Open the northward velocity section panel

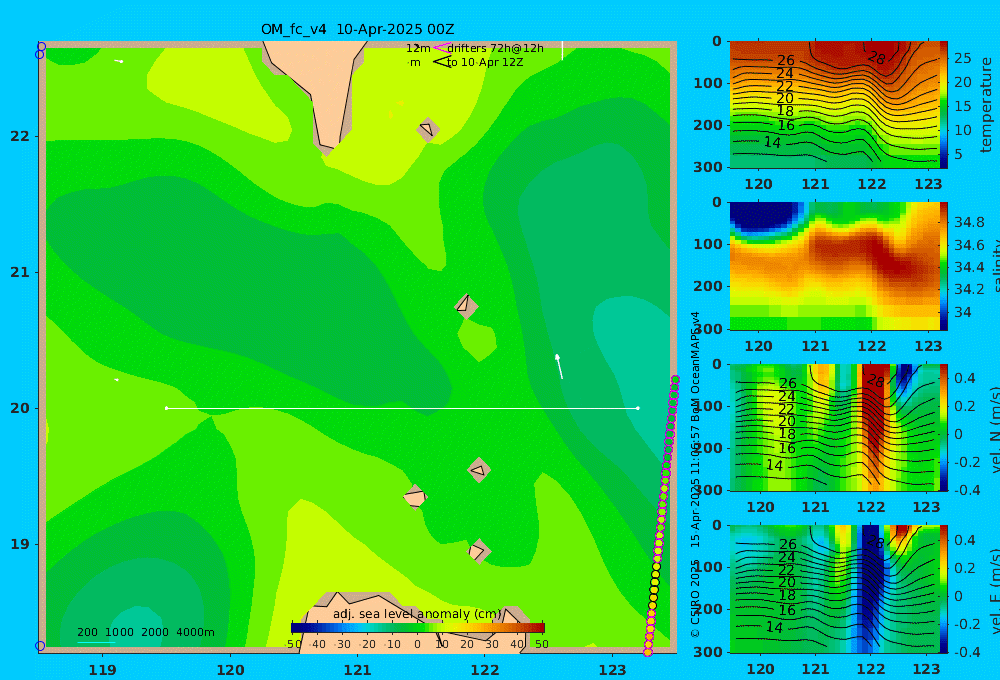coord(835,427)
